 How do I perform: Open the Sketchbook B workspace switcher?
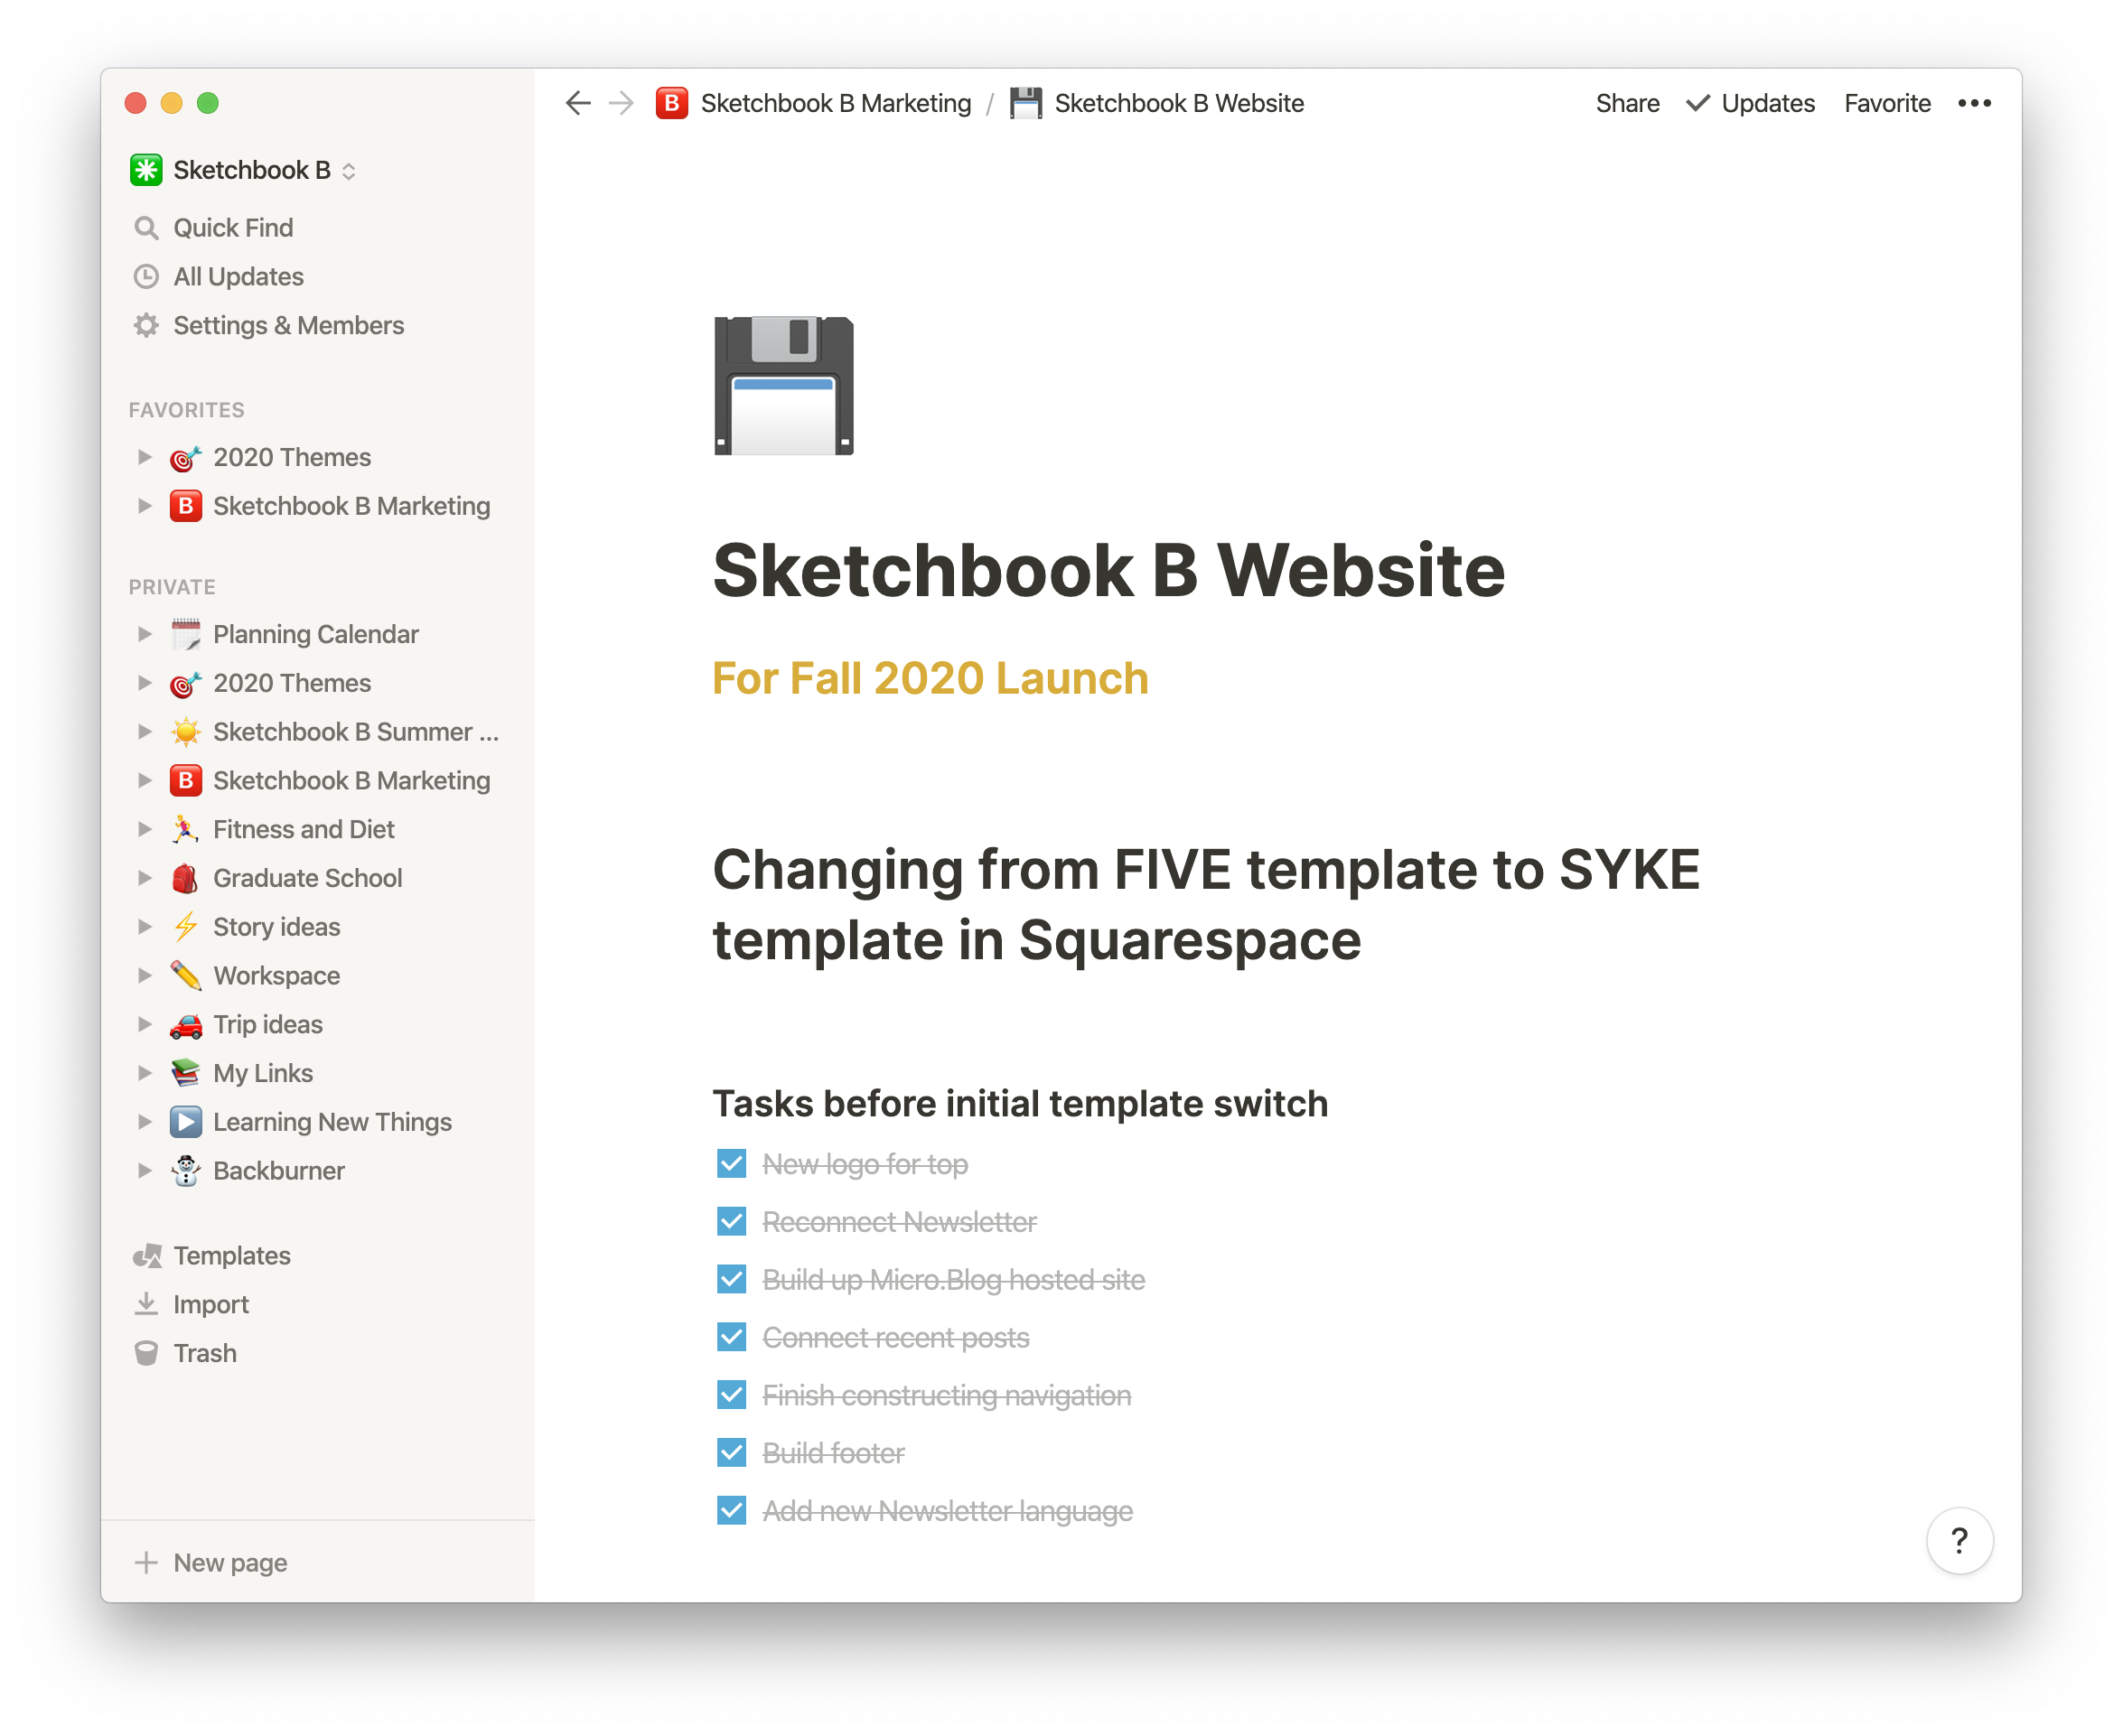(x=244, y=170)
